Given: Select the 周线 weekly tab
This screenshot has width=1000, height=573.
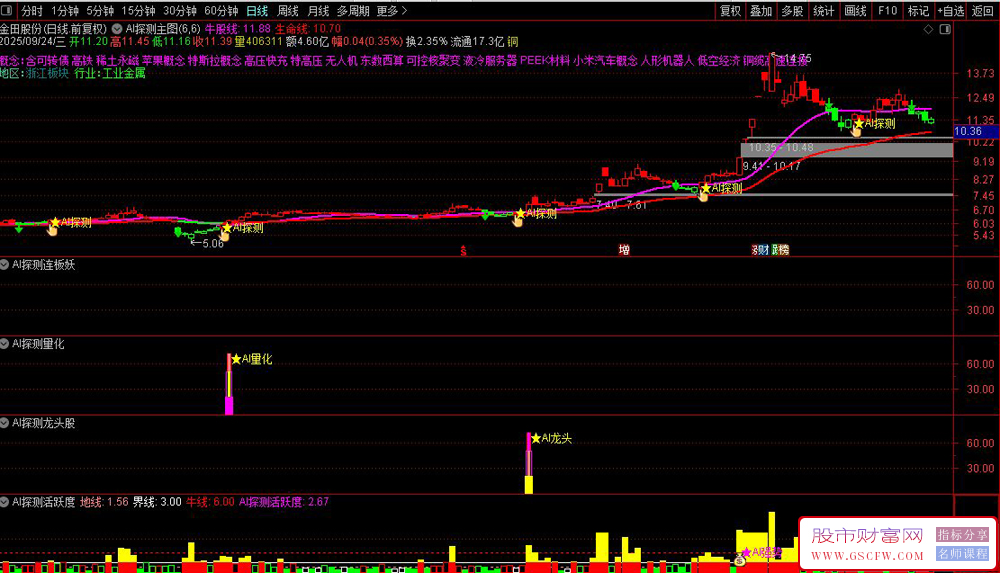Looking at the screenshot, I should 288,11.
